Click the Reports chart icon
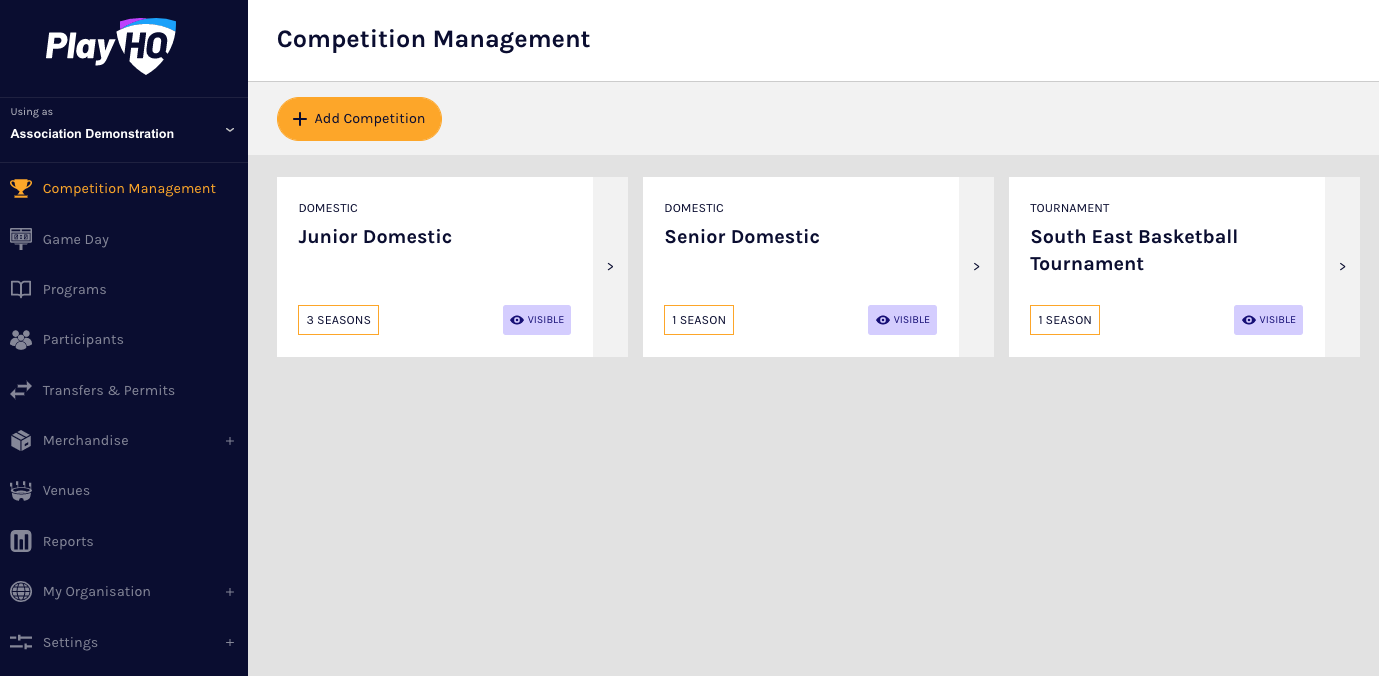This screenshot has height=676, width=1379. point(21,541)
